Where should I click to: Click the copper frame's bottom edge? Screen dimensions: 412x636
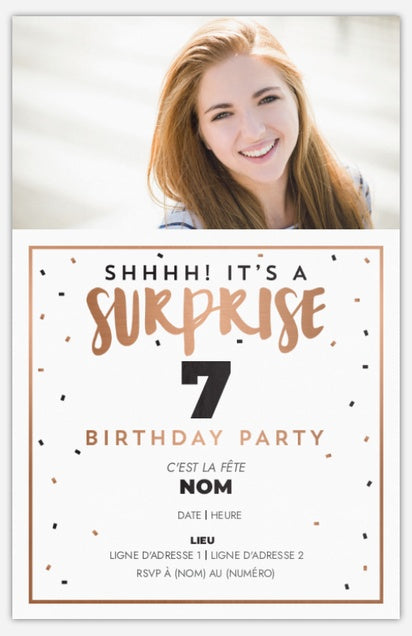click(206, 602)
